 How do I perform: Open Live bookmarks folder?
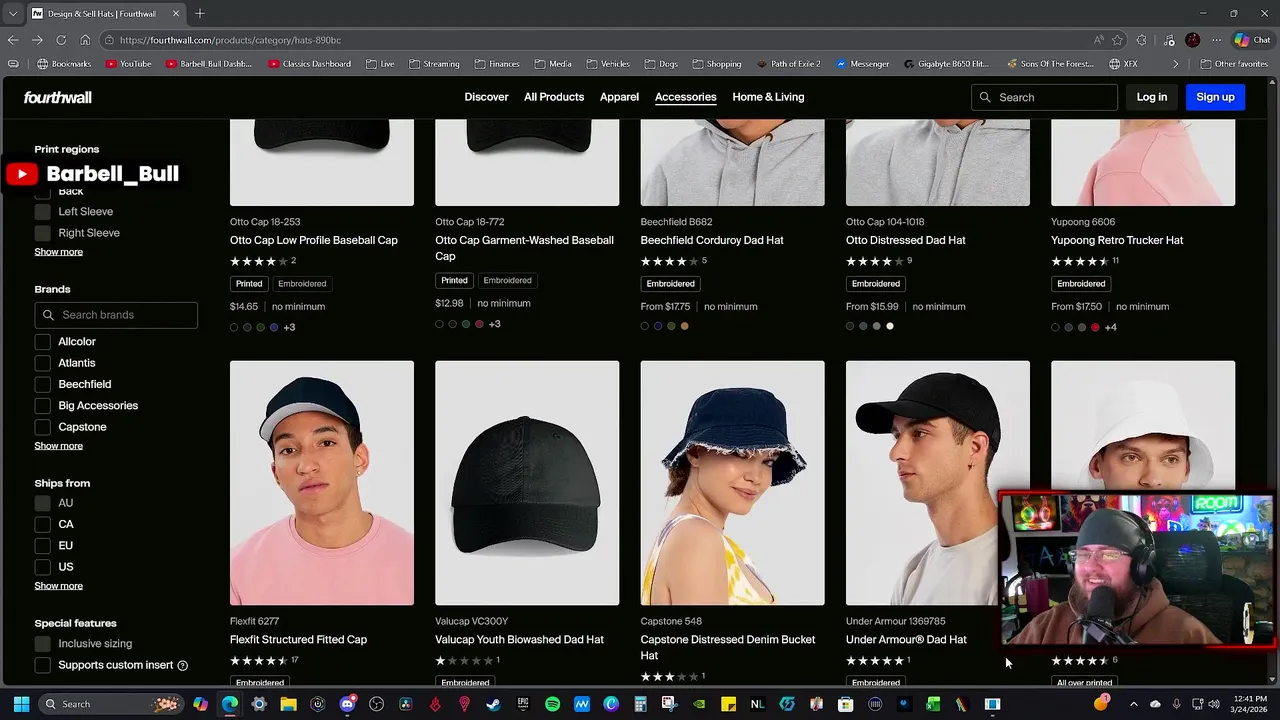tap(380, 64)
